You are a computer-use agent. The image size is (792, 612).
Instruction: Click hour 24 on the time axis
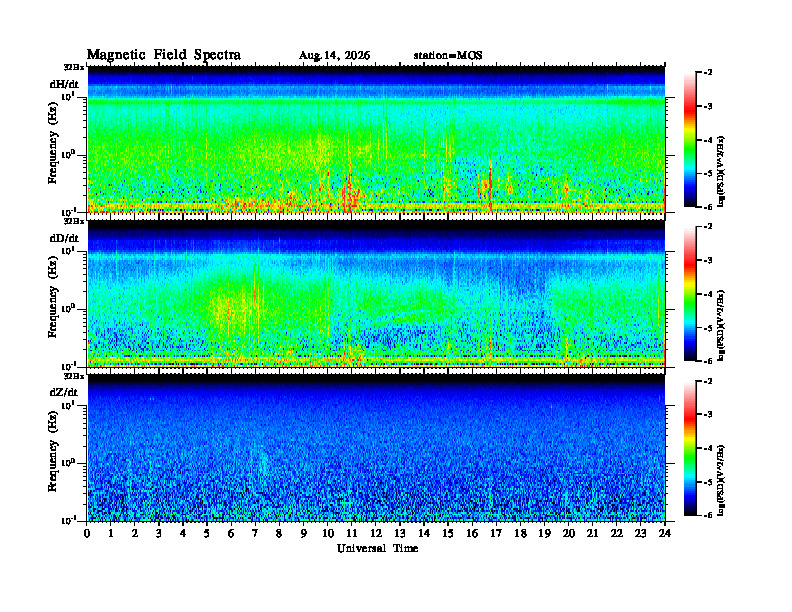coord(665,533)
